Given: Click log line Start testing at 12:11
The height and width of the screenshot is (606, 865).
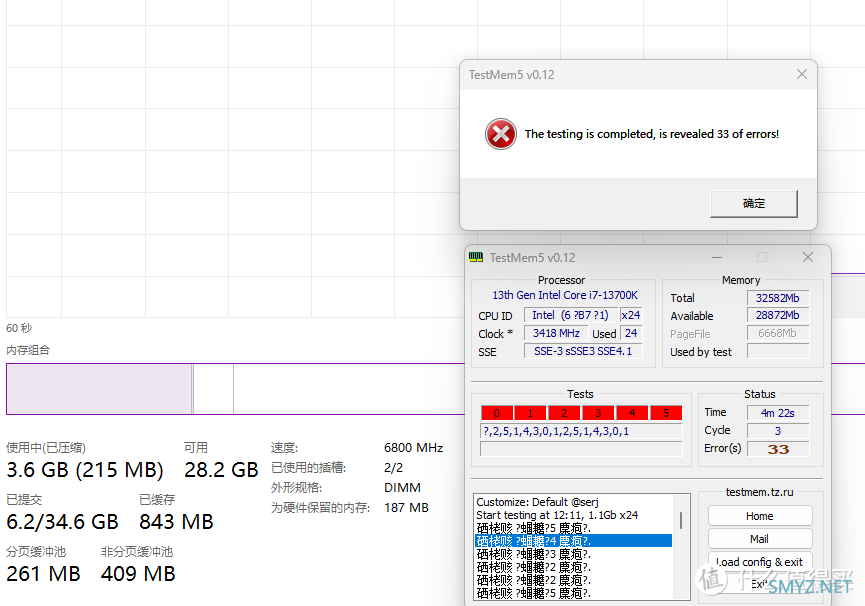Looking at the screenshot, I should click(557, 515).
